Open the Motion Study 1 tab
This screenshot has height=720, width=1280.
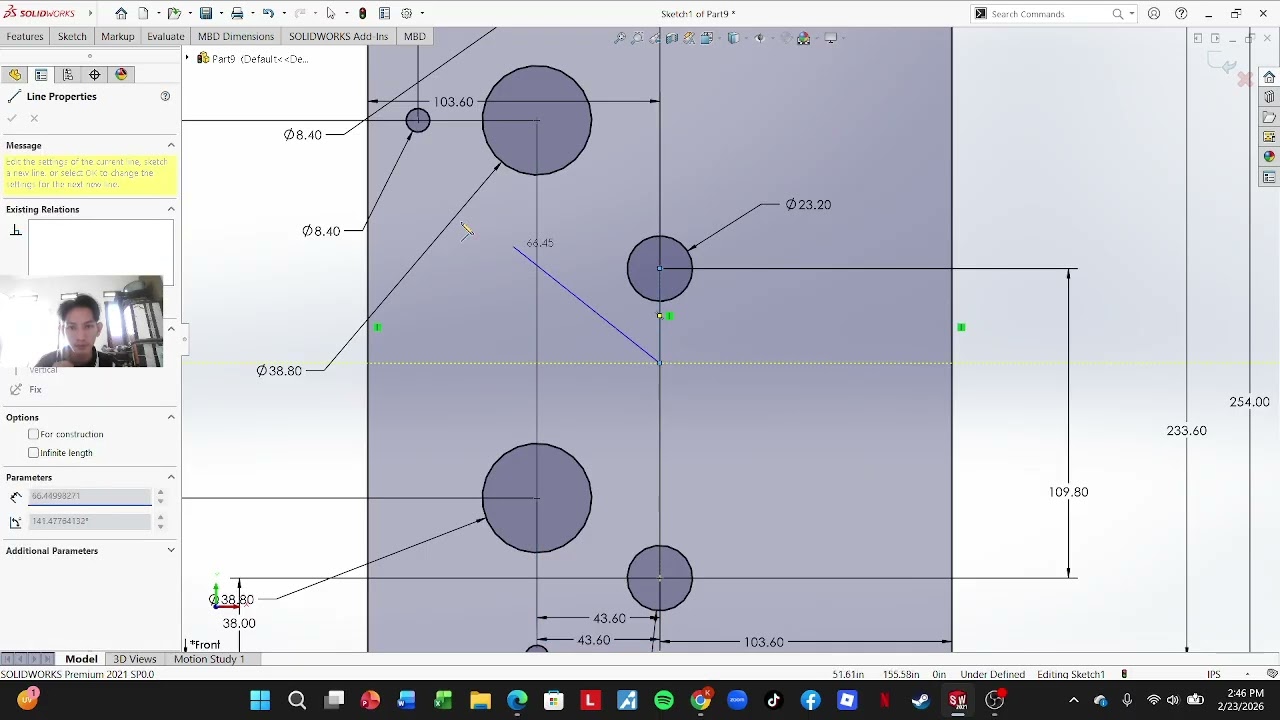click(209, 659)
